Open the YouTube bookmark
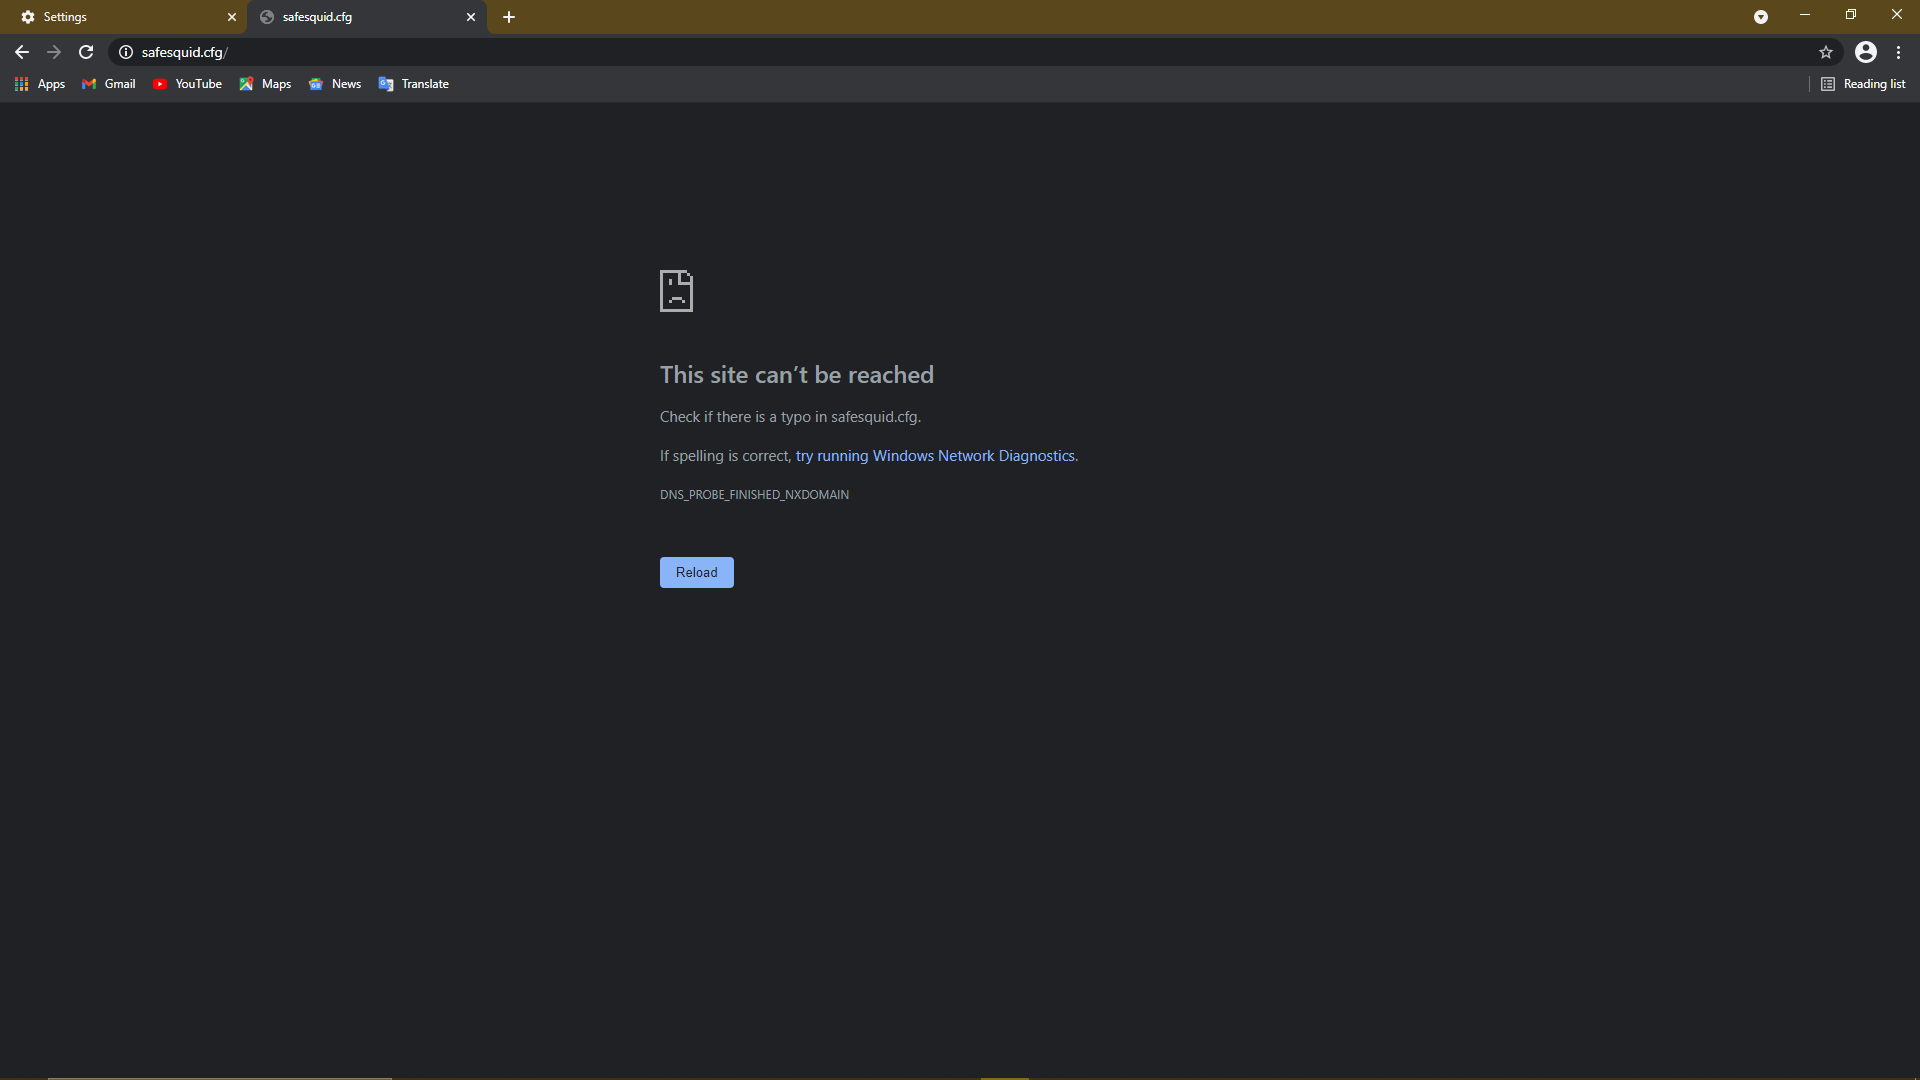This screenshot has height=1080, width=1920. (x=188, y=84)
